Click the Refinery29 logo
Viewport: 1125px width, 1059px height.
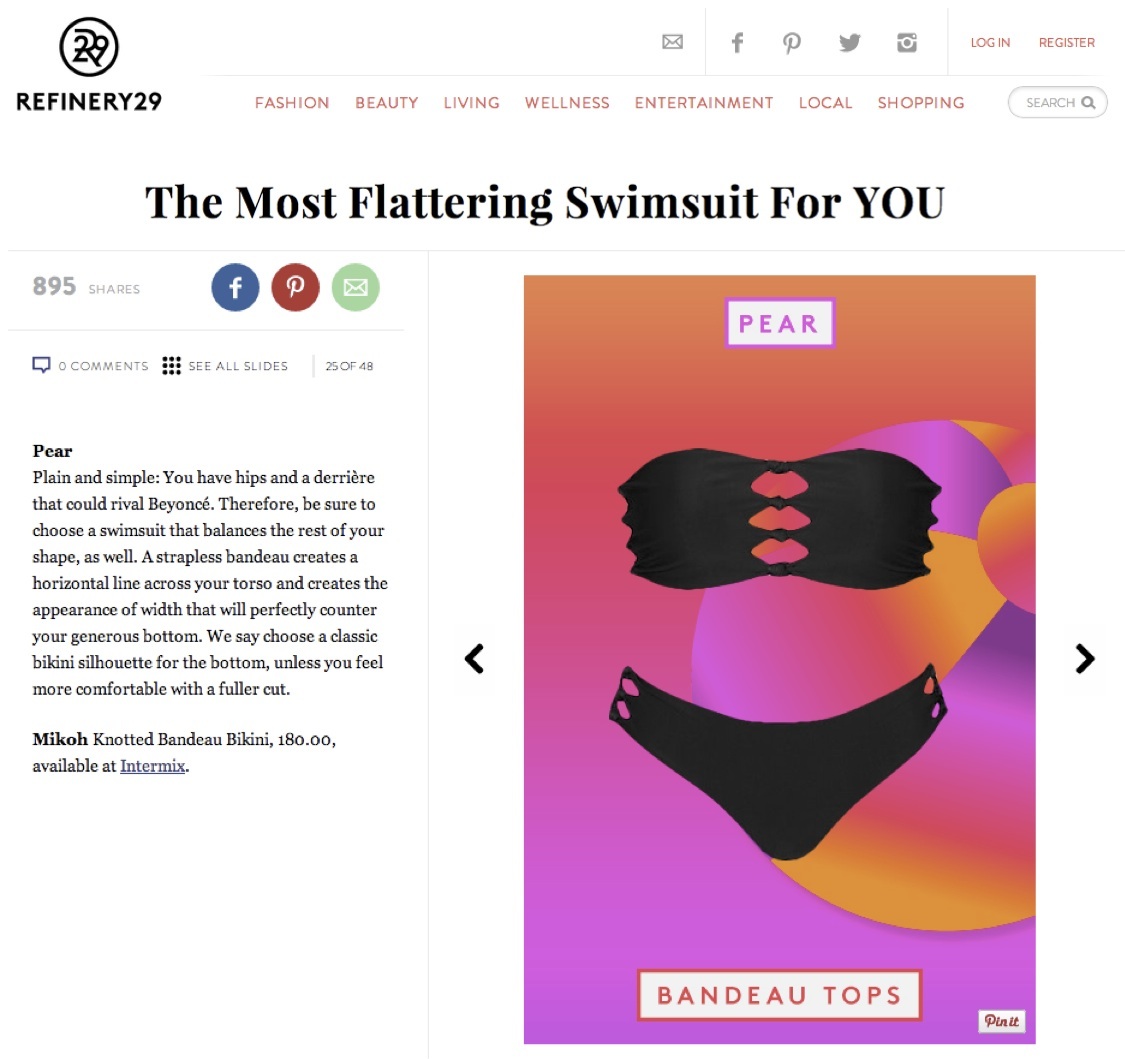[89, 65]
